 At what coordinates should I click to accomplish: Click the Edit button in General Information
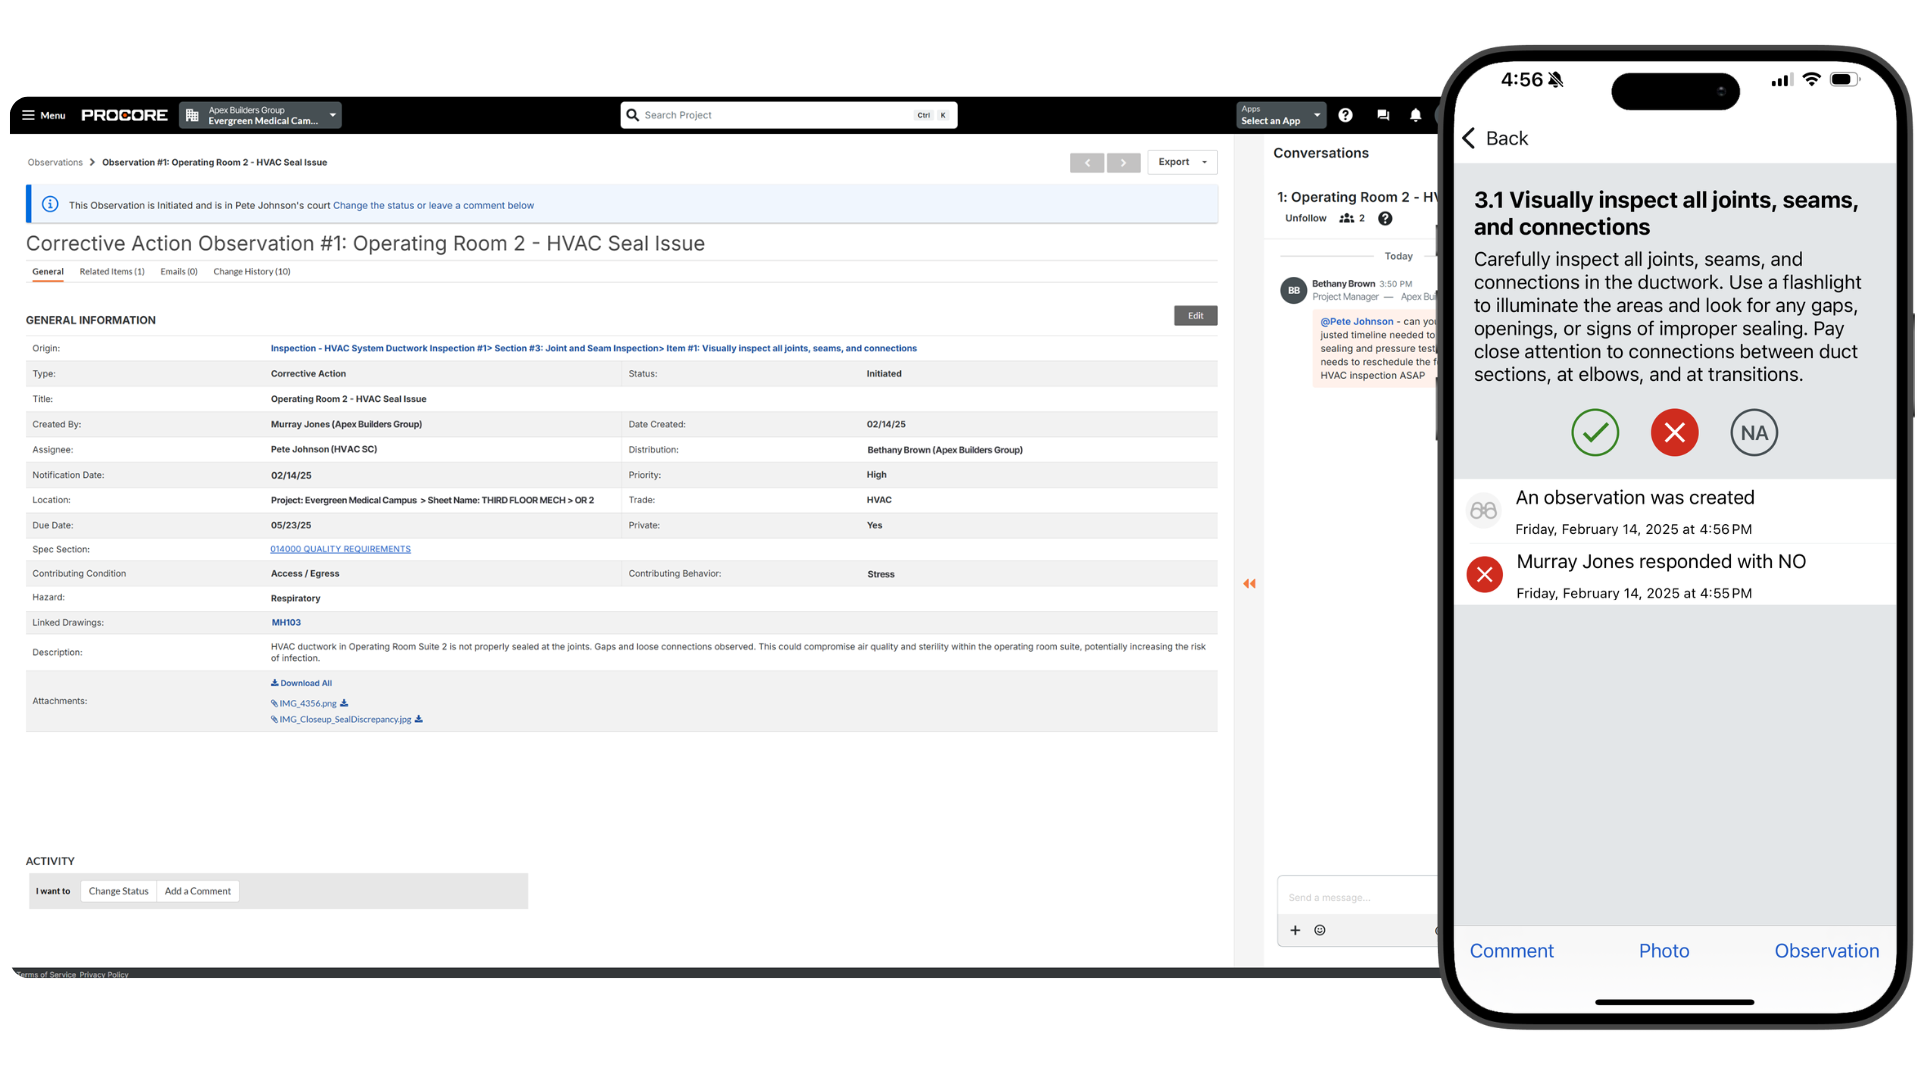click(1195, 315)
